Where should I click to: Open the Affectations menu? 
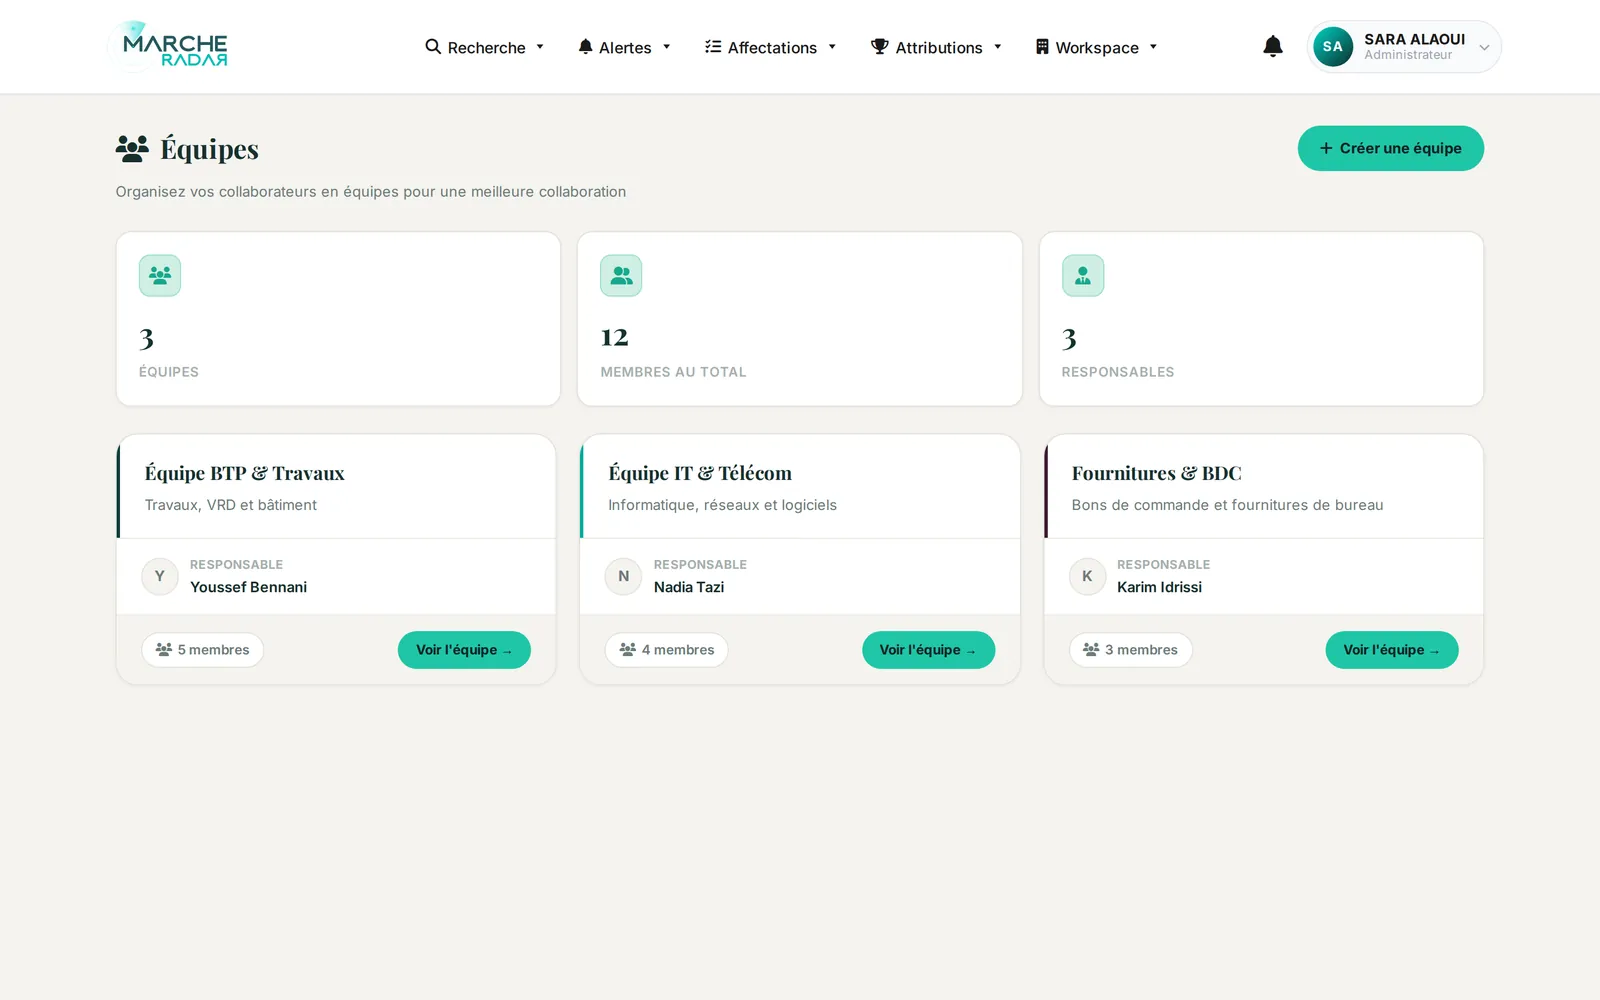[770, 47]
